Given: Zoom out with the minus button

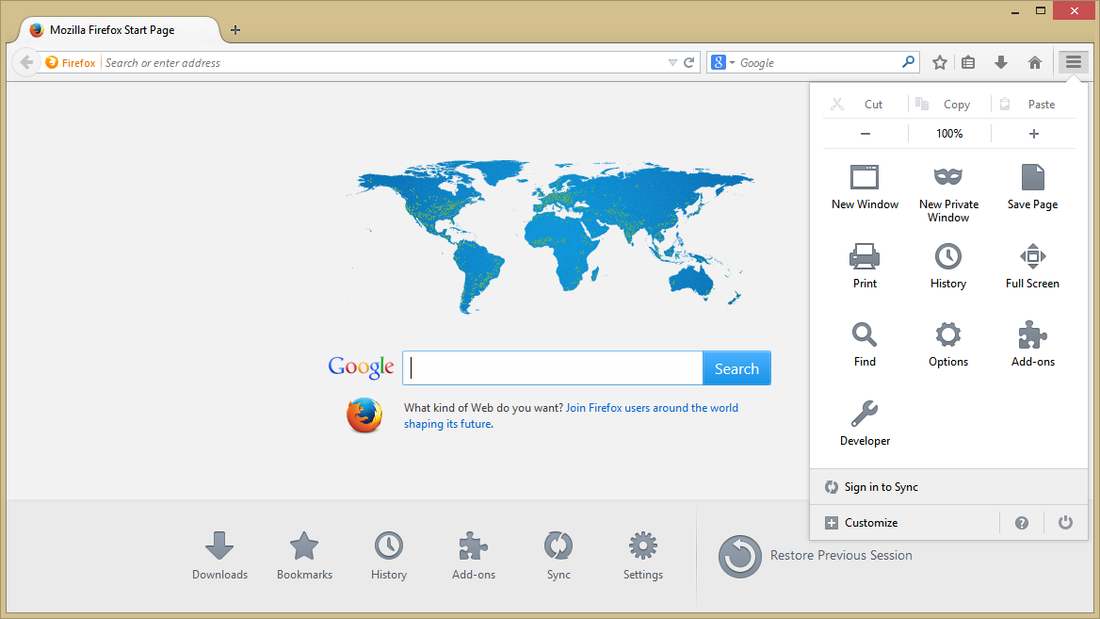Looking at the screenshot, I should [x=865, y=133].
